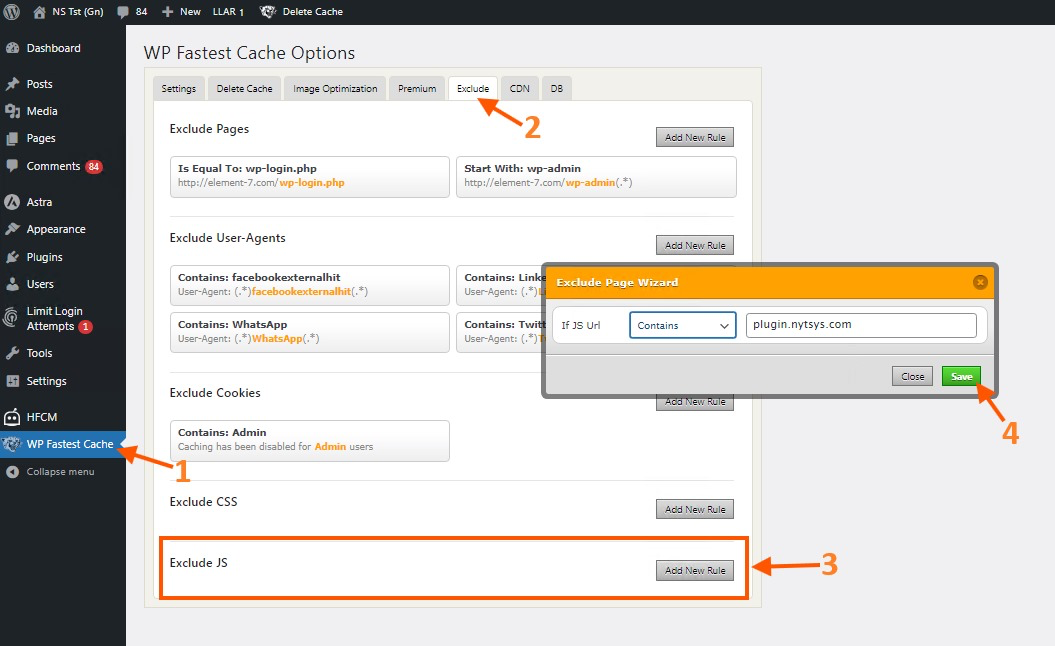Click the cheetah icon beside Delete Cache
This screenshot has width=1055, height=646.
coord(268,11)
